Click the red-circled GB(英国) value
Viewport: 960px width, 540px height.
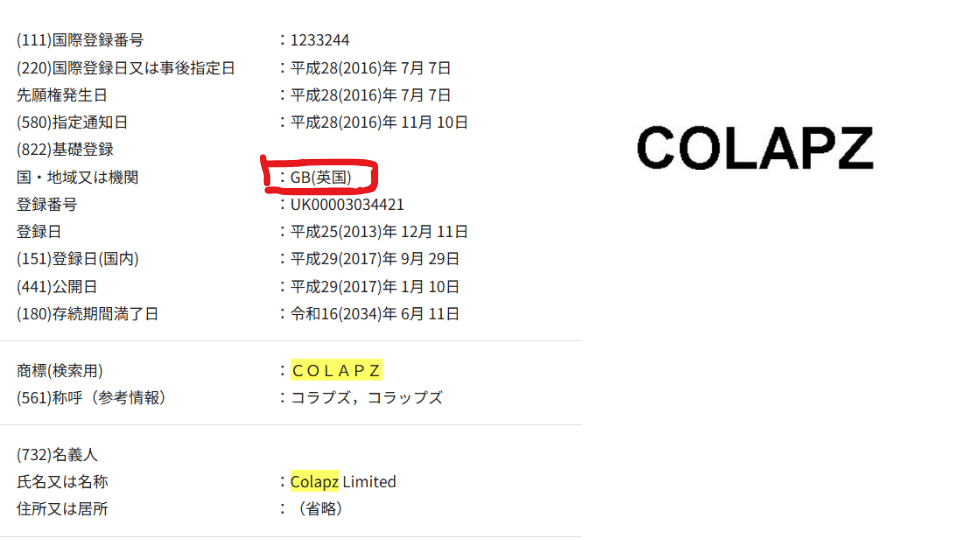point(321,177)
